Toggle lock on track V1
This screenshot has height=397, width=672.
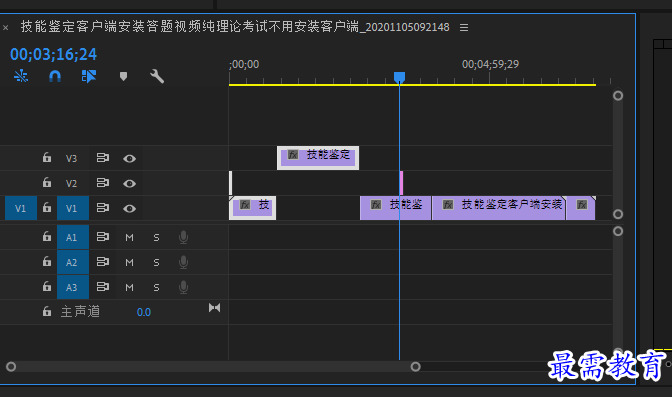(47, 208)
